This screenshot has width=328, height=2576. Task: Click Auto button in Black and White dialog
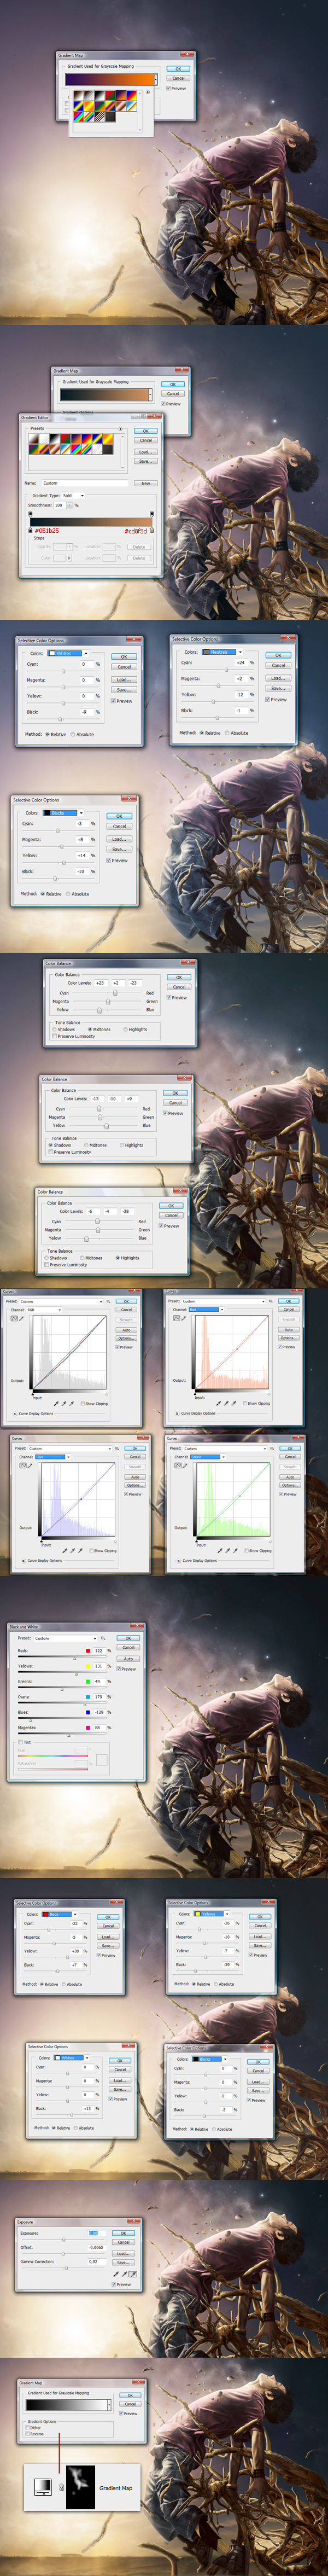click(128, 1658)
